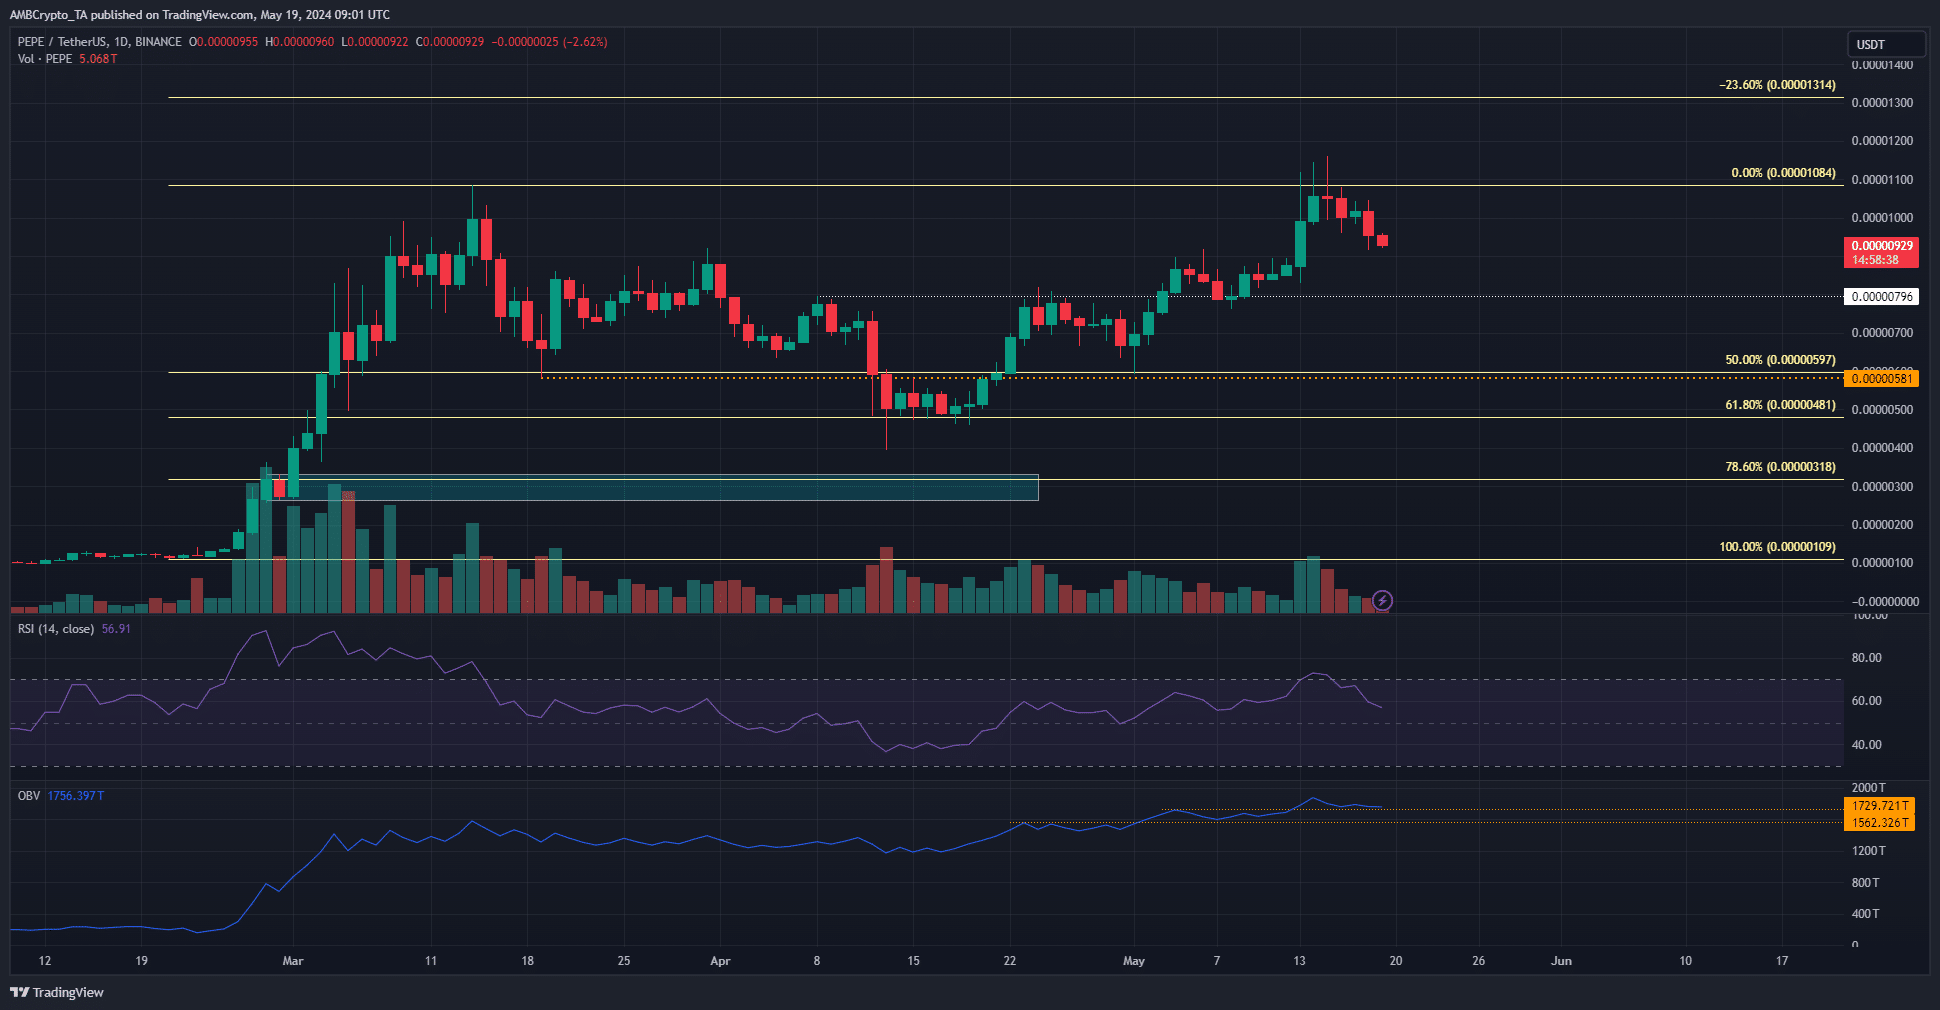1940x1010 pixels.
Task: Click the 0.00001200 price axis label
Action: 1882,141
